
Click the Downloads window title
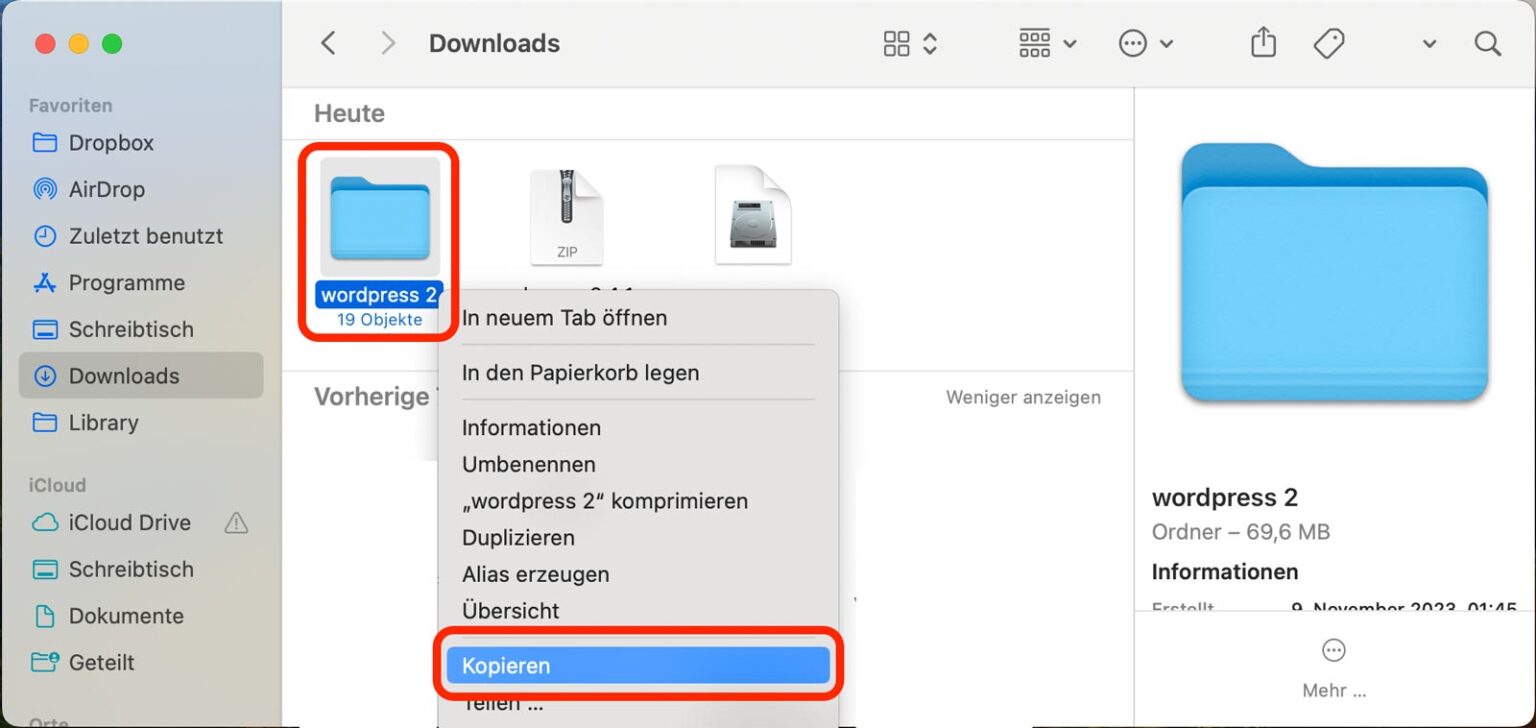494,44
